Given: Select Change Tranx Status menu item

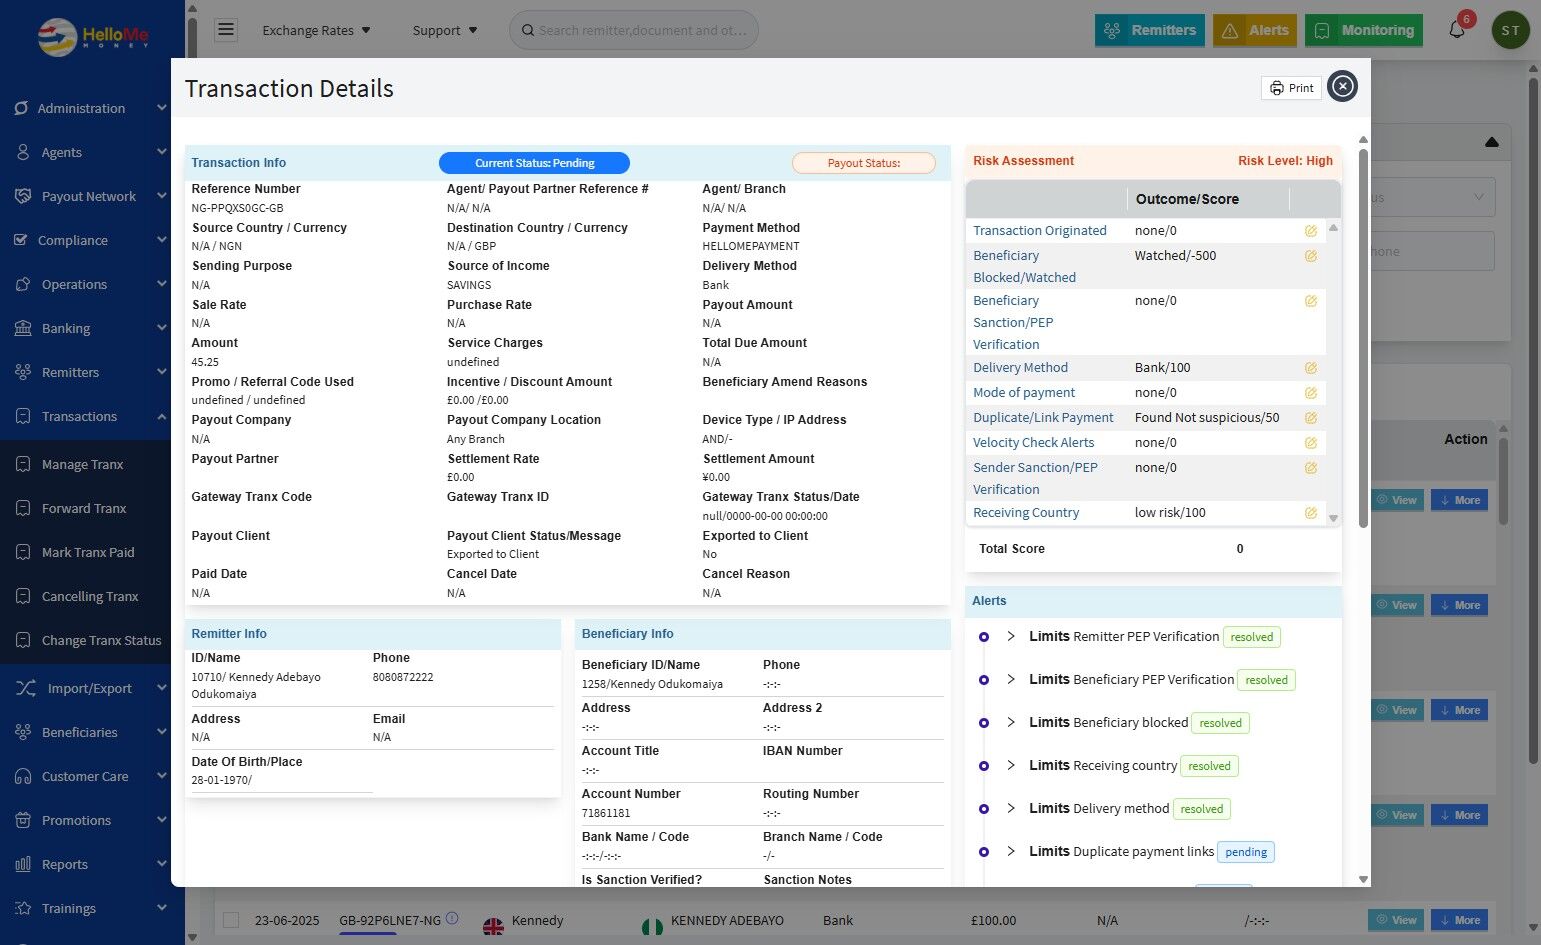Looking at the screenshot, I should 101,640.
